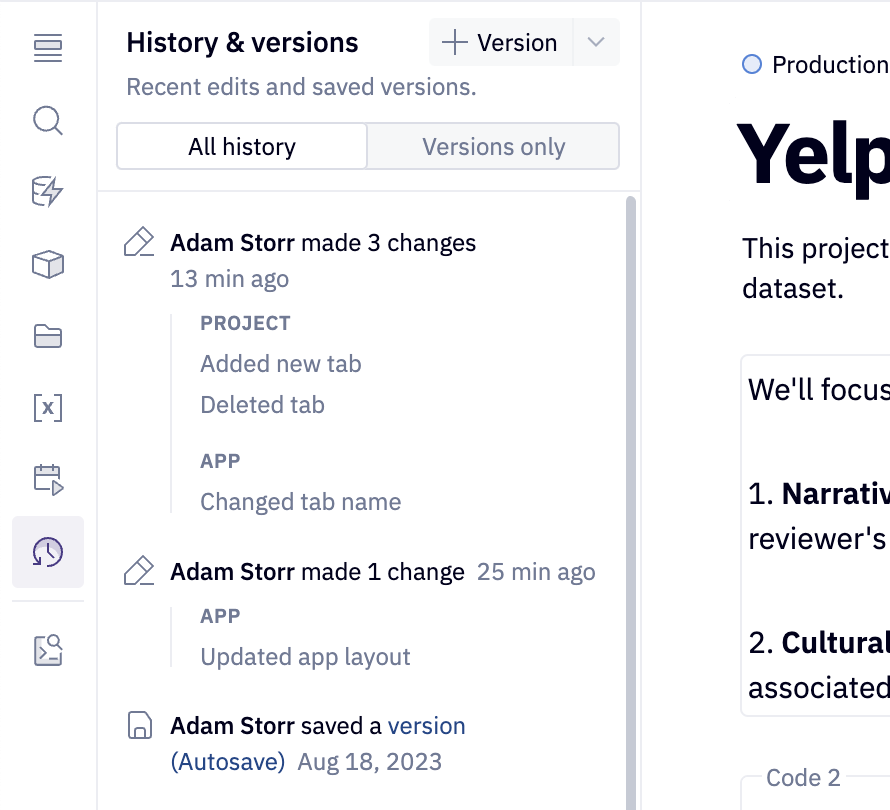Open the data browser cube icon
Image resolution: width=890 pixels, height=810 pixels.
[47, 265]
